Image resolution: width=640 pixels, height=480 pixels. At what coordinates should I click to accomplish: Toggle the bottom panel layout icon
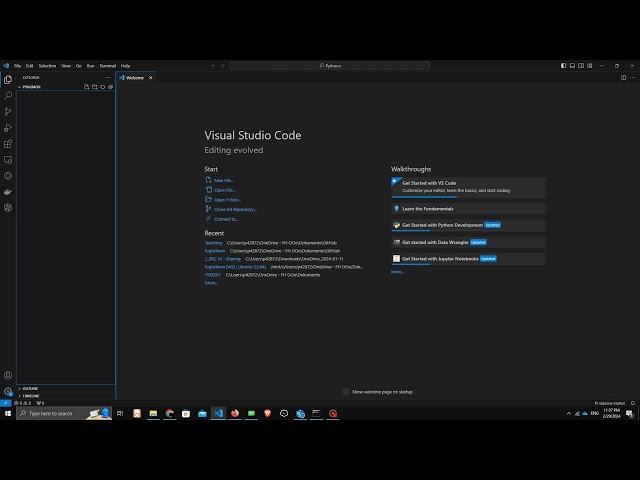tap(572, 65)
